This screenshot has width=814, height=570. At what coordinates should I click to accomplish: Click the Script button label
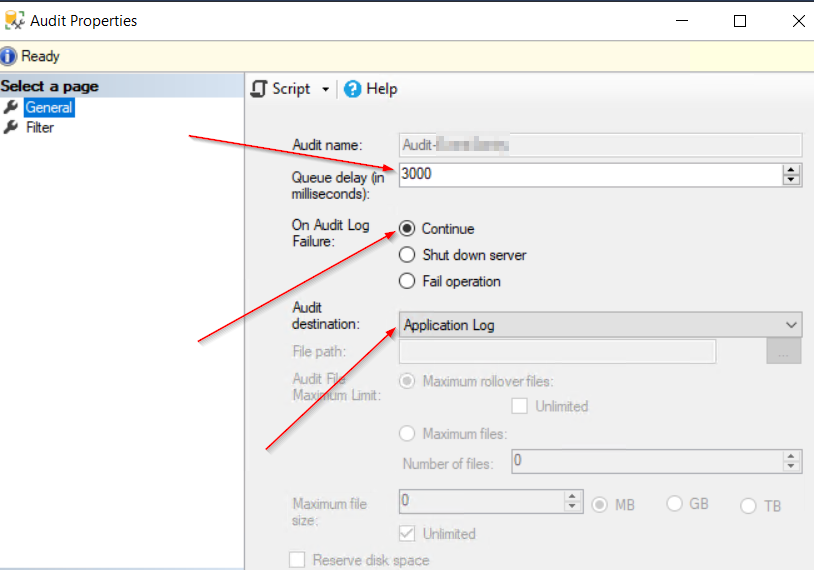click(291, 89)
